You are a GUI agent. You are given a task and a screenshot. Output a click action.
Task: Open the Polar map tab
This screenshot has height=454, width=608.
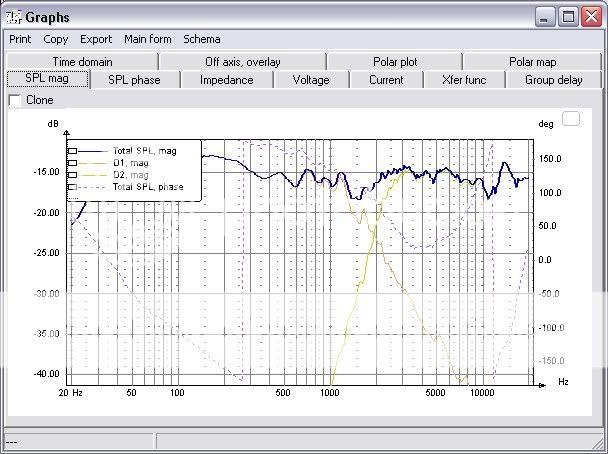(x=532, y=62)
